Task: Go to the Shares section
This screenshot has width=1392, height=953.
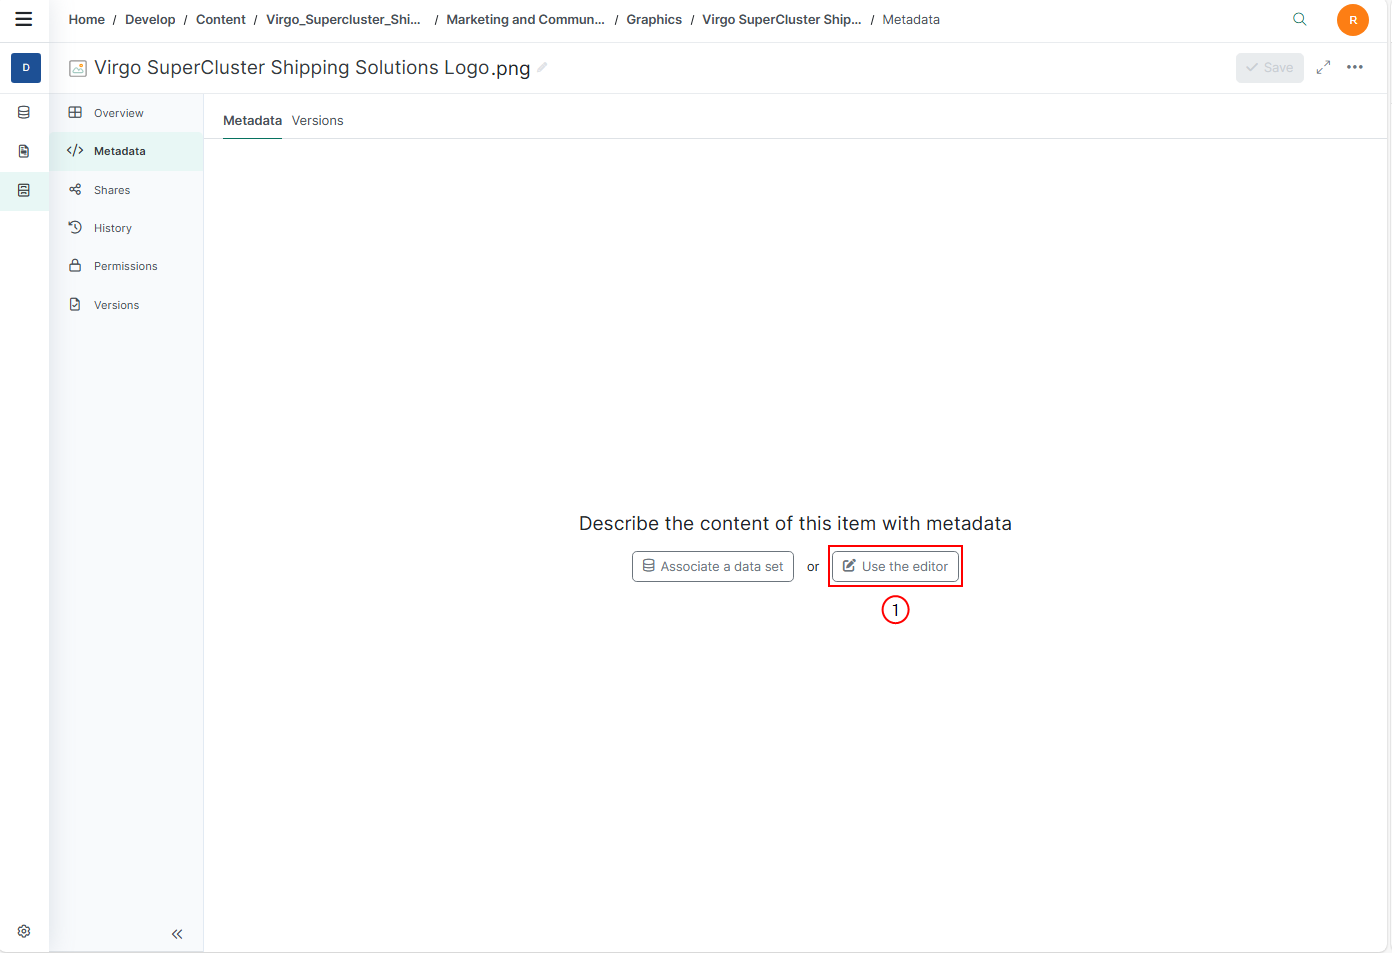Action: (111, 190)
